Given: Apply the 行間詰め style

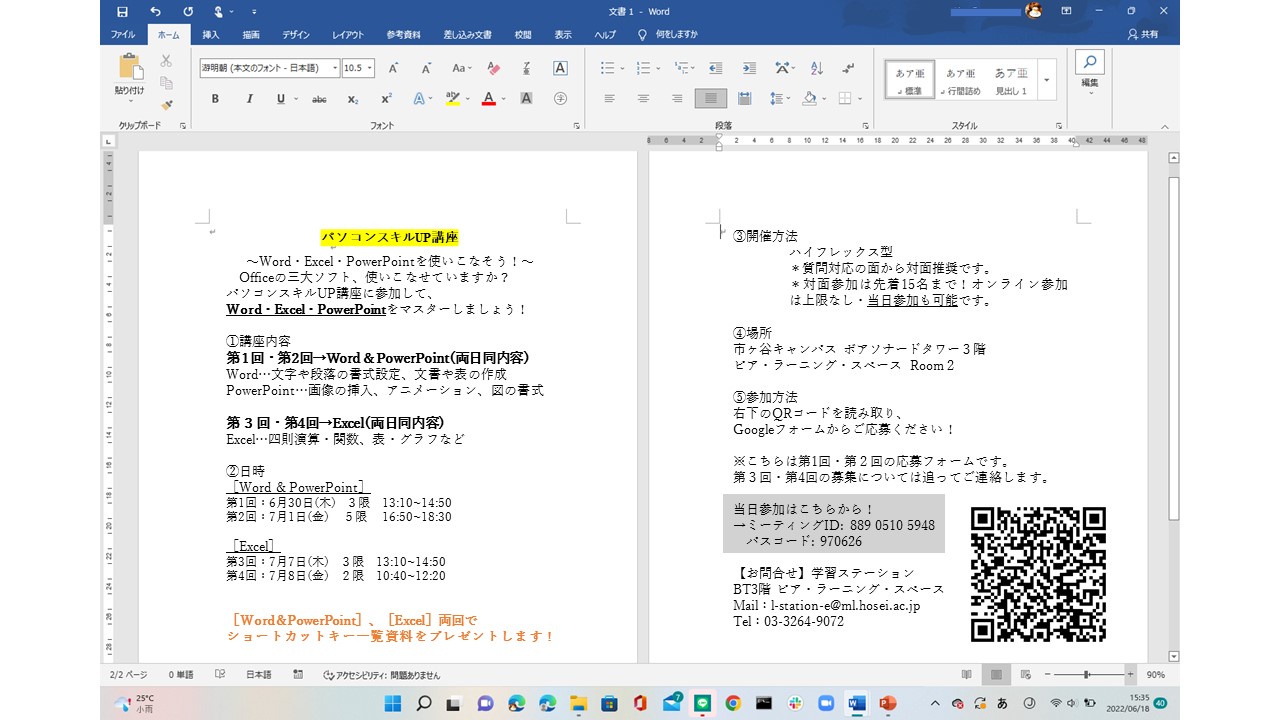Looking at the screenshot, I should [x=960, y=80].
